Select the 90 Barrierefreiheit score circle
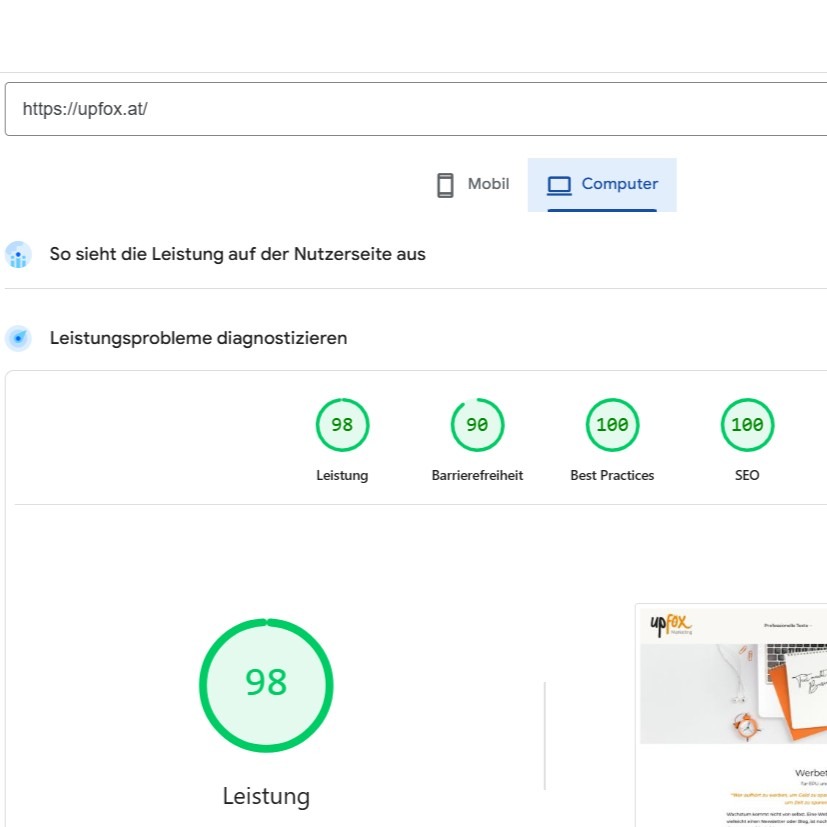Screen dimensions: 827x827 [477, 425]
